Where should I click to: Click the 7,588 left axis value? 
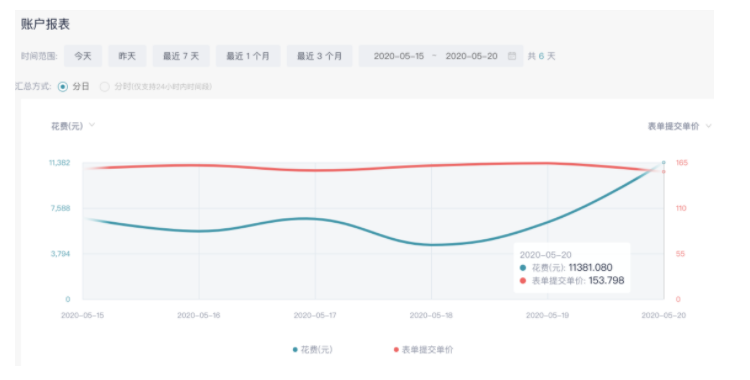(60, 208)
